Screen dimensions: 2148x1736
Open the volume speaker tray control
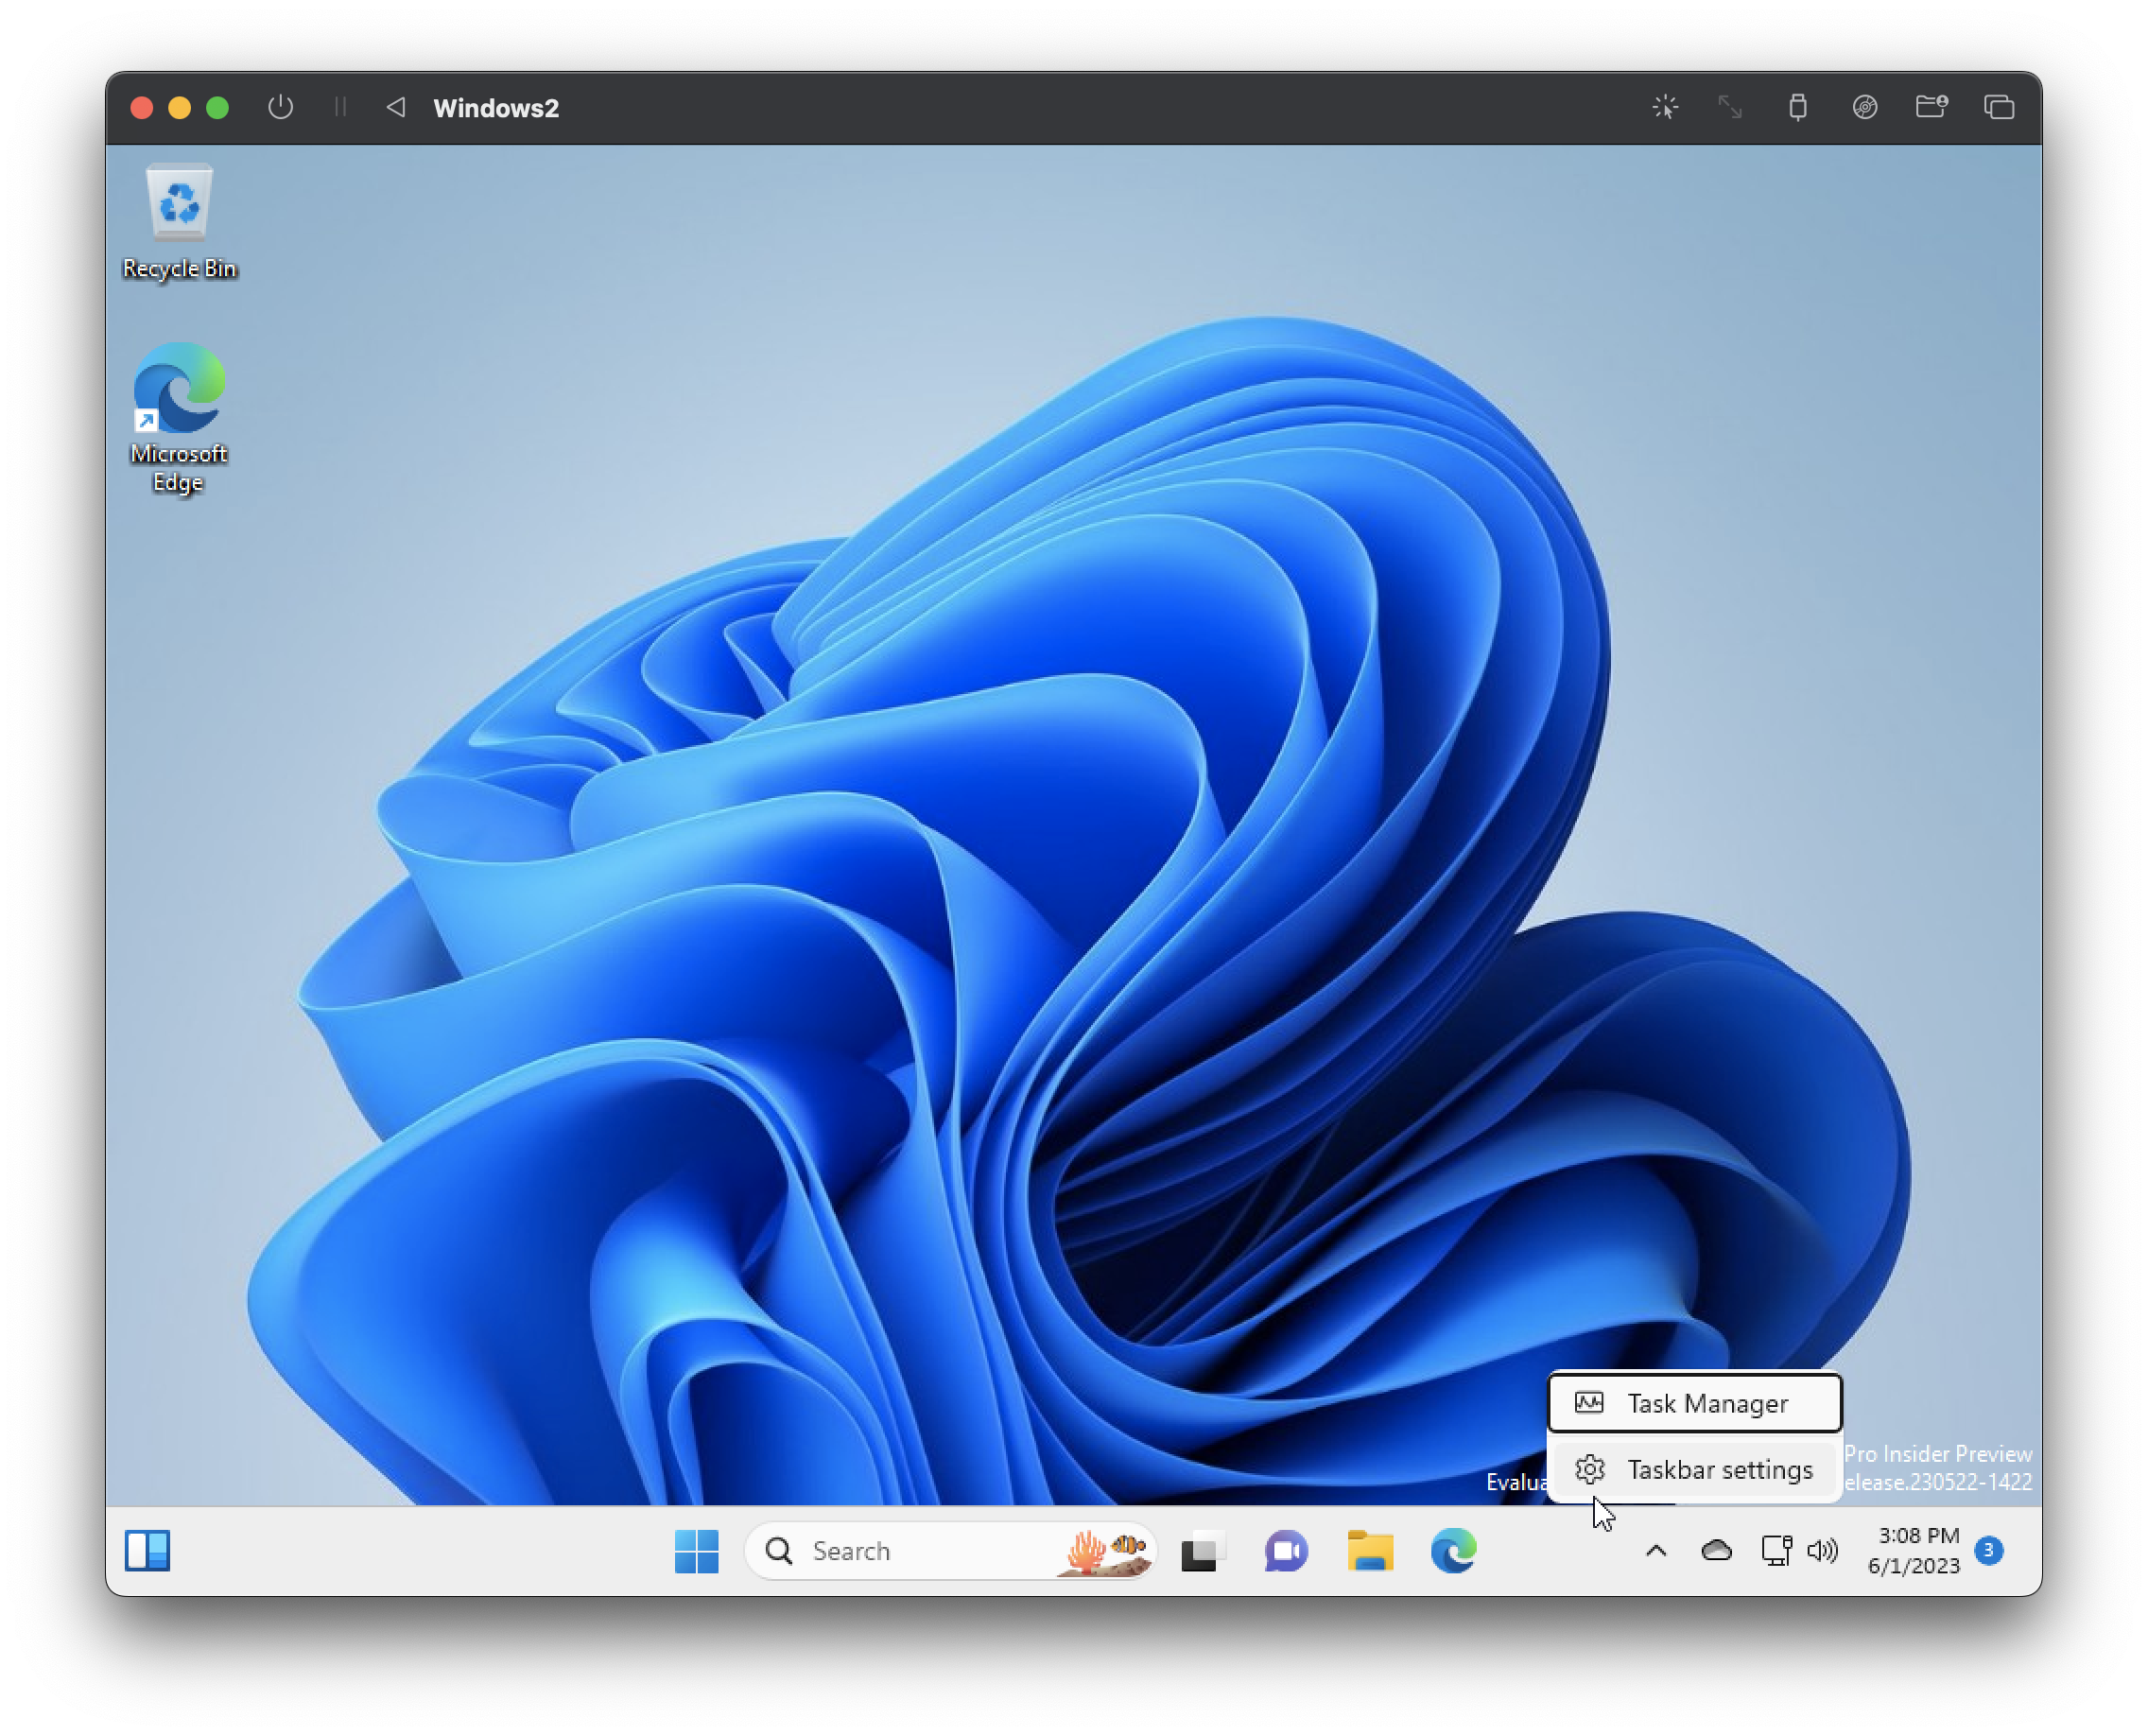(1822, 1551)
